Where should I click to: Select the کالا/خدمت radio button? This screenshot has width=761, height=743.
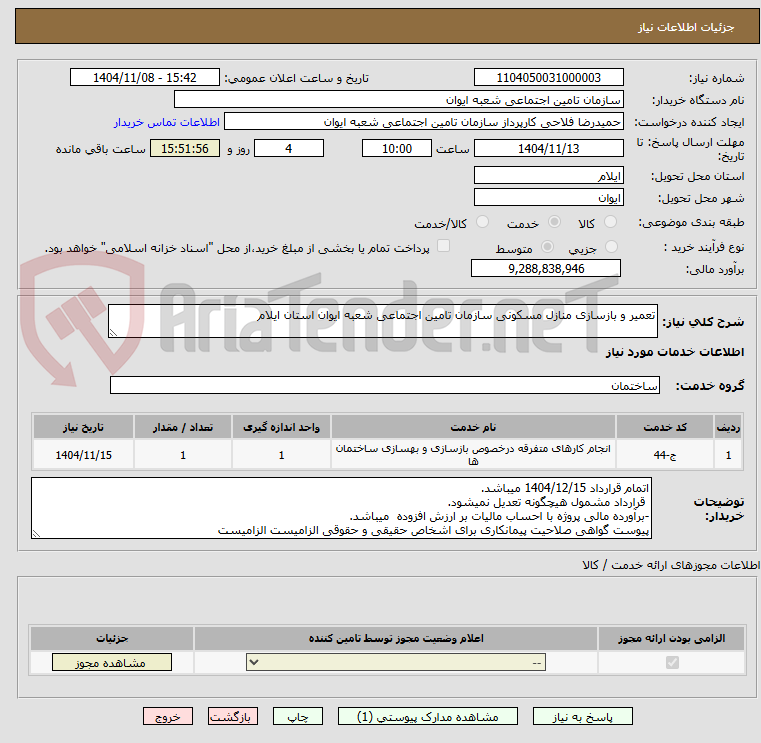[482, 222]
